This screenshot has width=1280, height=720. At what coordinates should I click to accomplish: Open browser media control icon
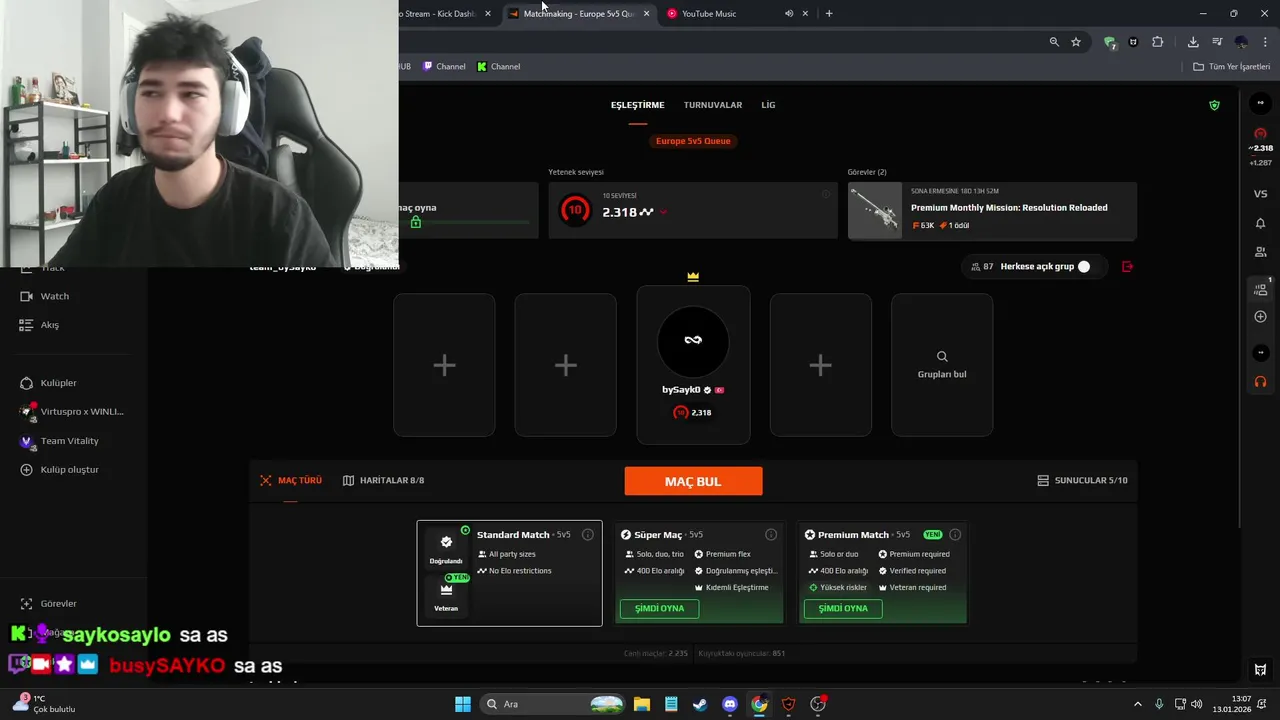pos(1217,42)
